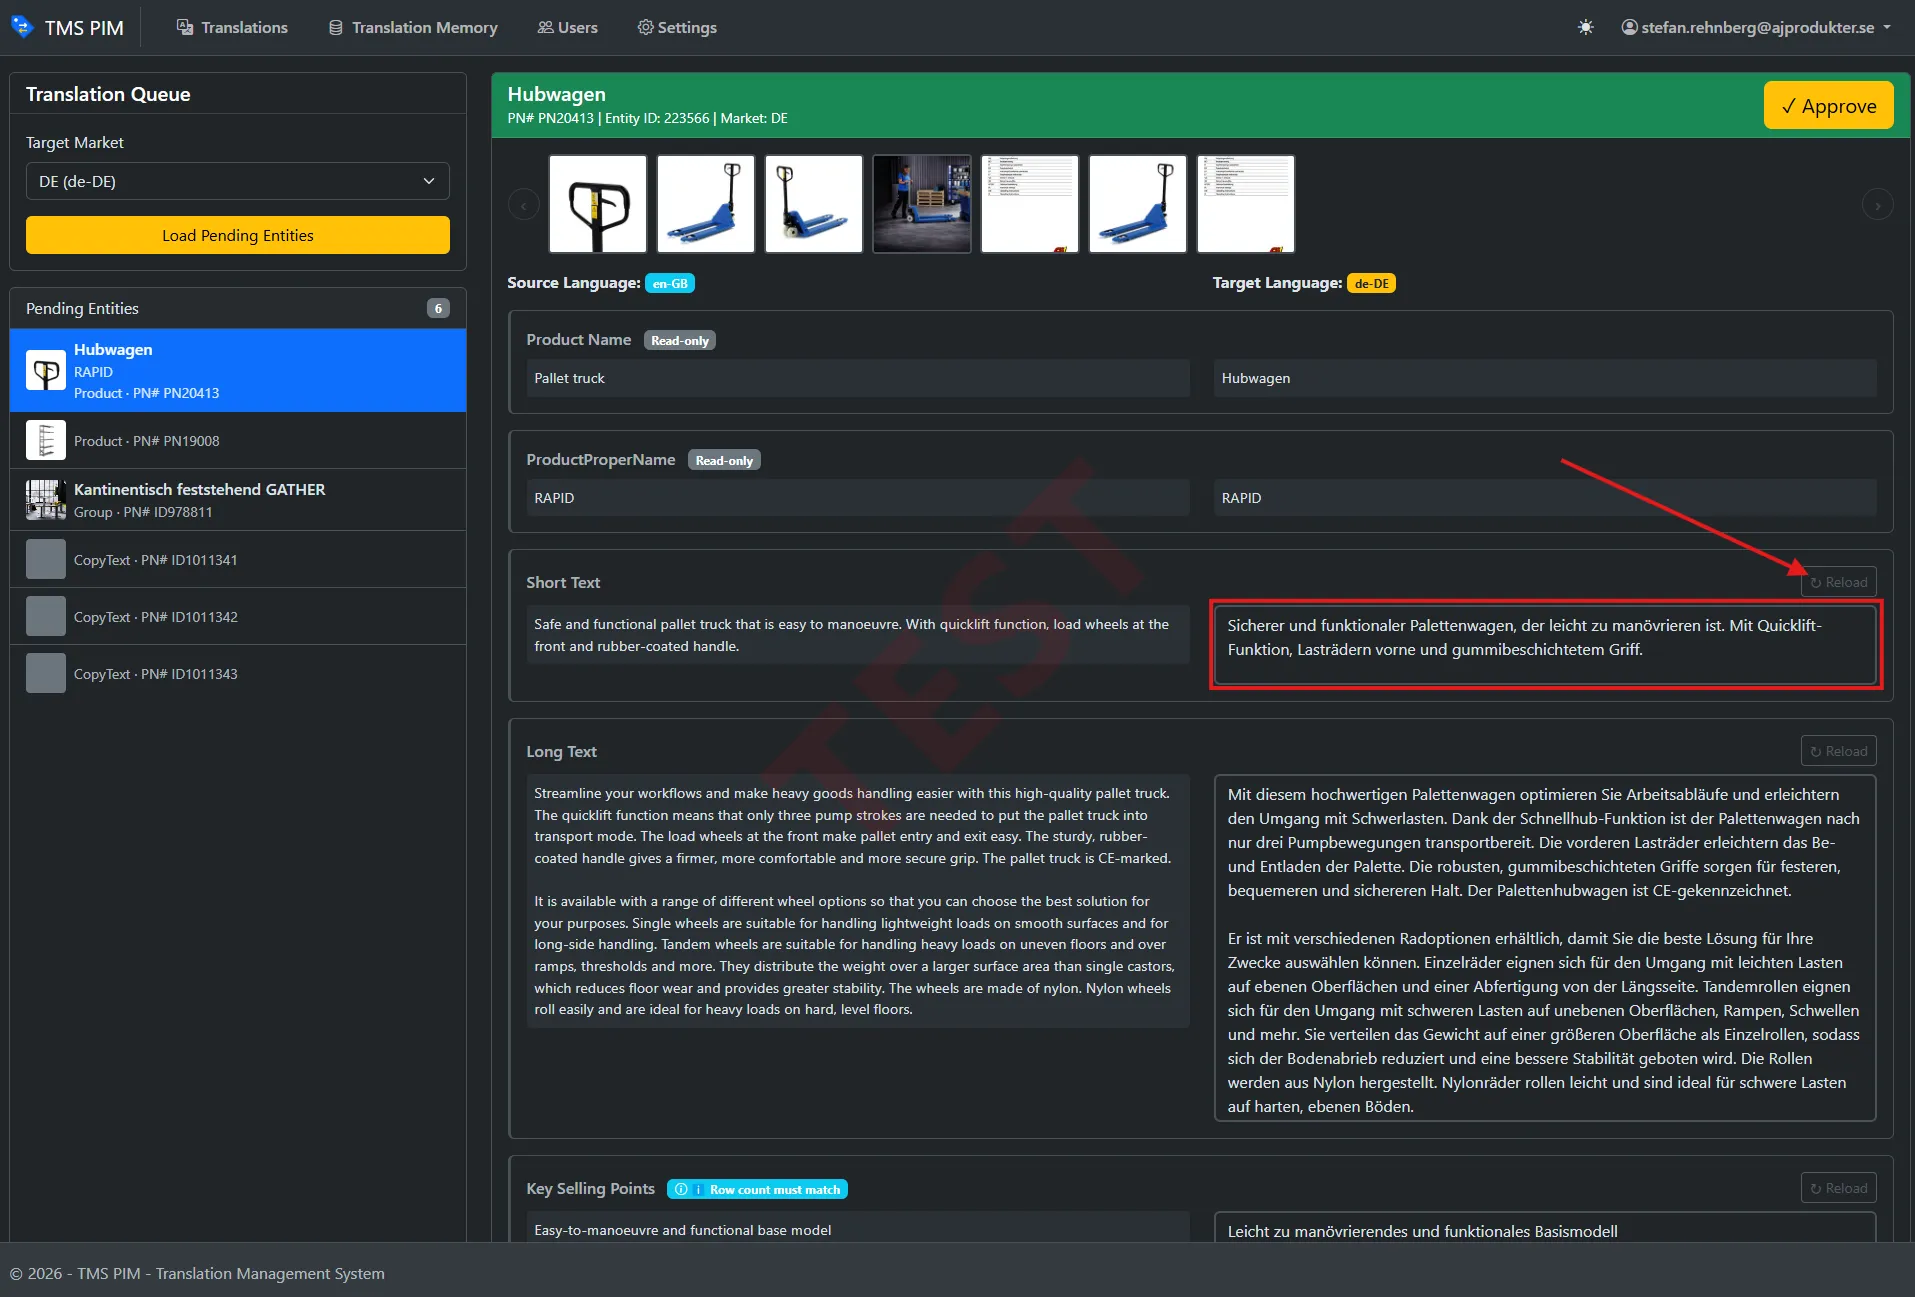Select Hubwagen RAPID pending entity
The width and height of the screenshot is (1915, 1297).
(238, 370)
